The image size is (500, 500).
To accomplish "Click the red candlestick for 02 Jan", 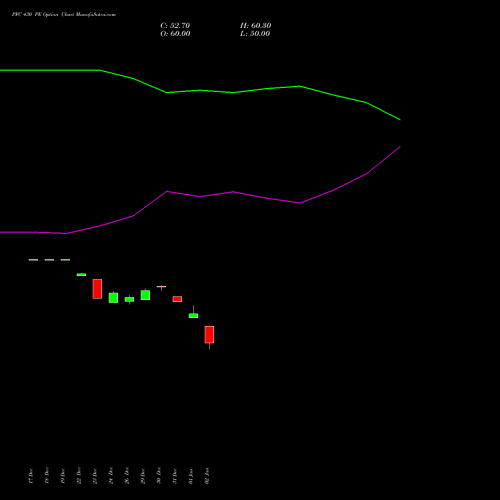I will tap(209, 335).
